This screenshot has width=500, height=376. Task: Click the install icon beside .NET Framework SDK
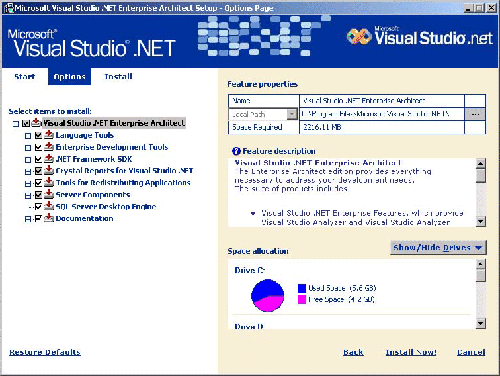pos(49,159)
